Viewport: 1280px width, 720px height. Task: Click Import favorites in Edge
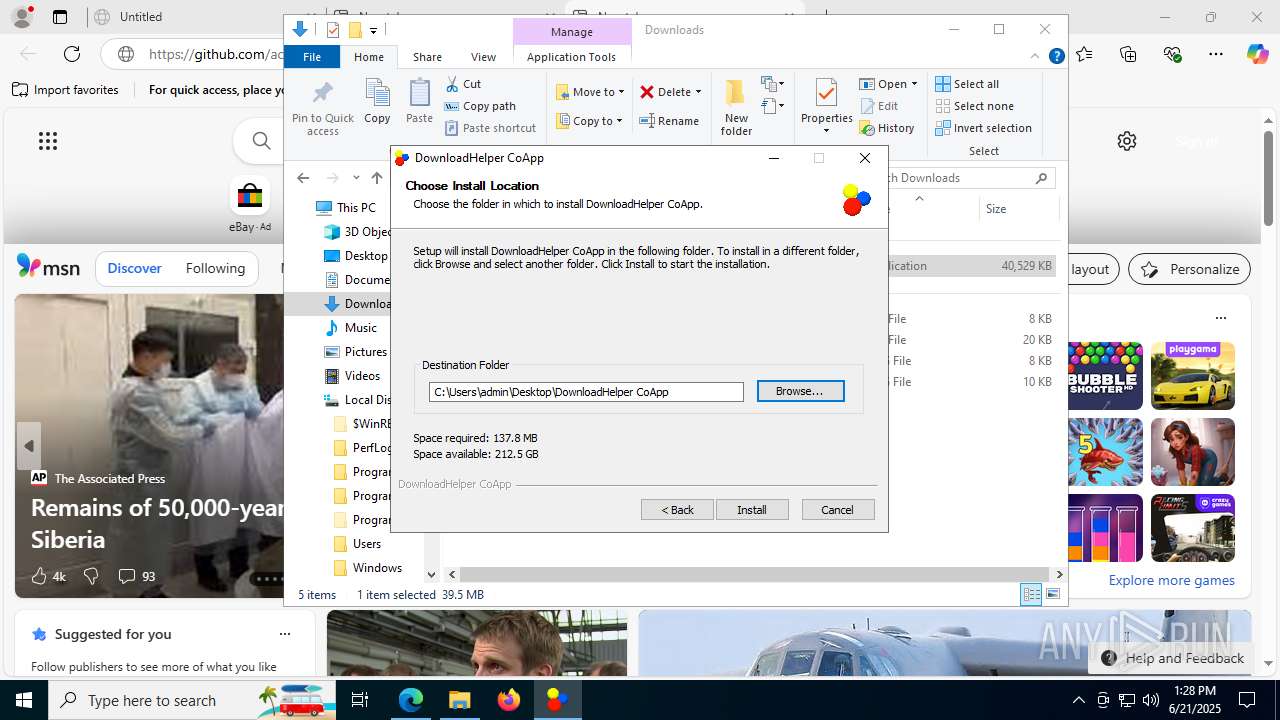[66, 90]
